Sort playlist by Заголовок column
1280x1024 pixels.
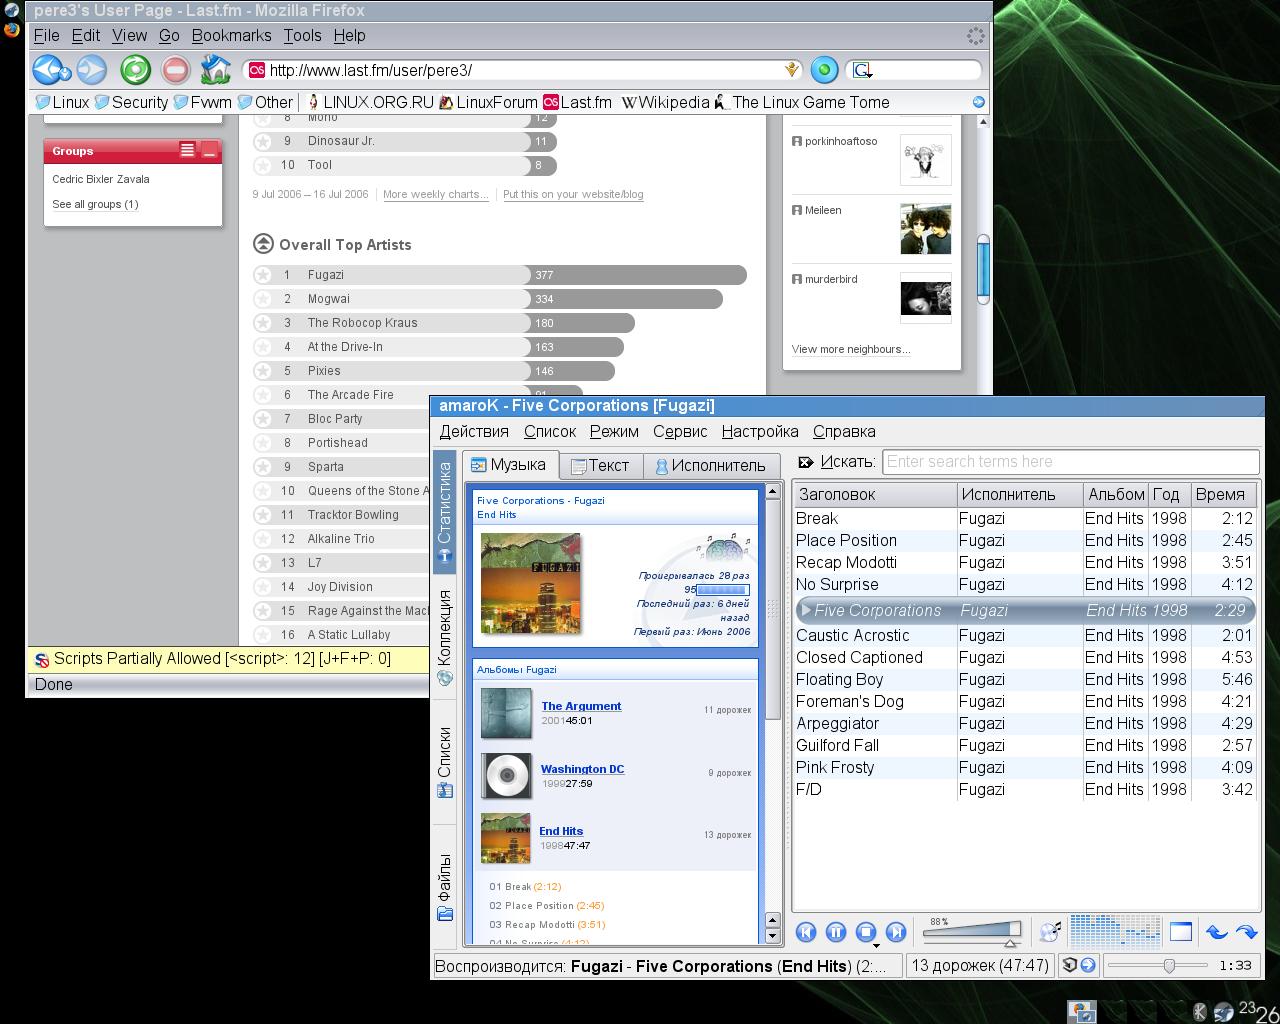[x=875, y=494]
